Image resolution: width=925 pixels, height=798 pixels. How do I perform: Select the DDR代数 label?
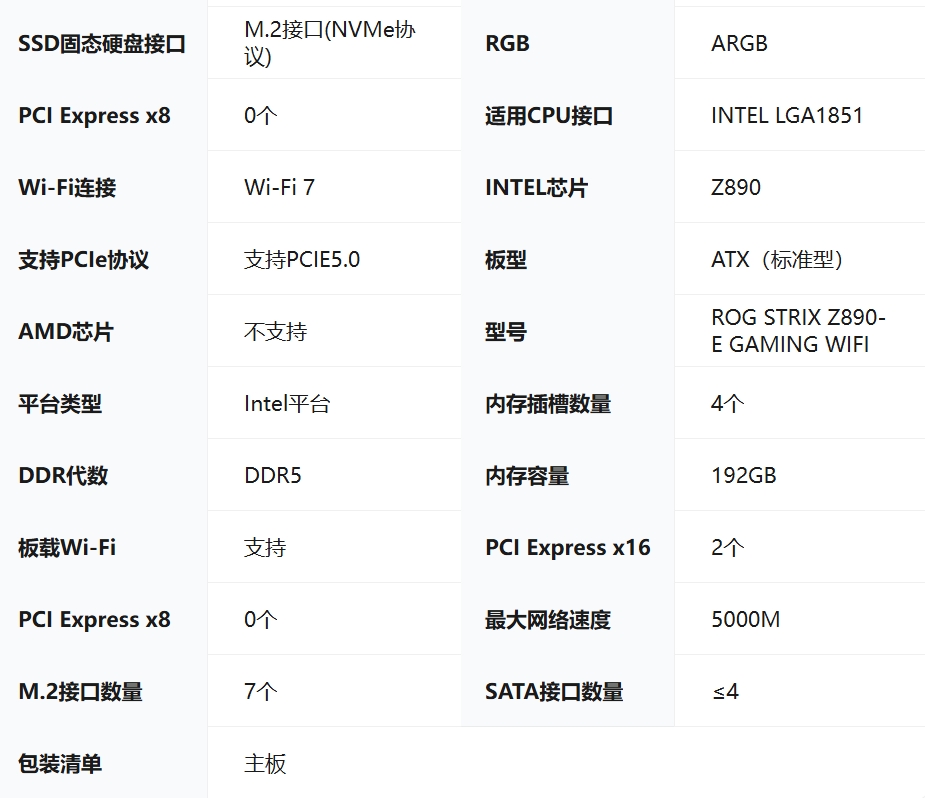coord(63,476)
